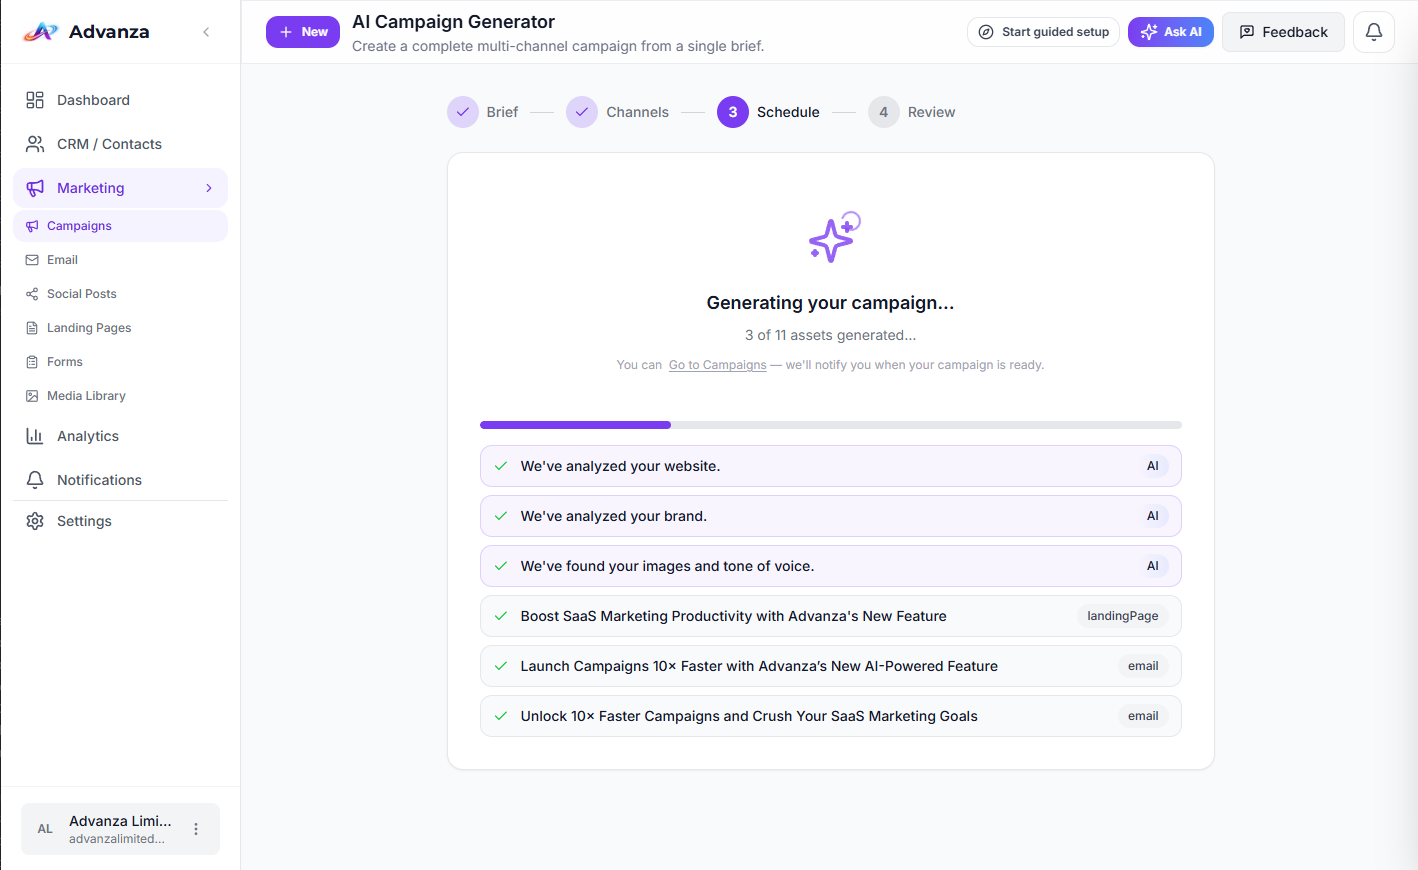
Task: Start guided setup
Action: point(1043,32)
